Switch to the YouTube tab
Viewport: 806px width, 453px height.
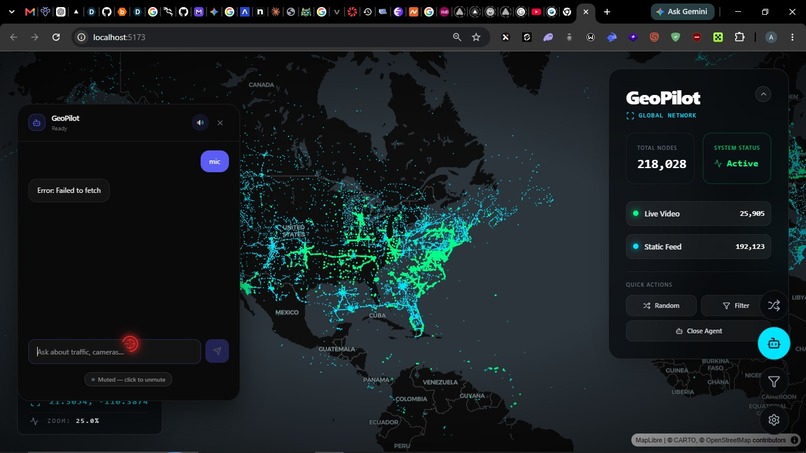[536, 11]
